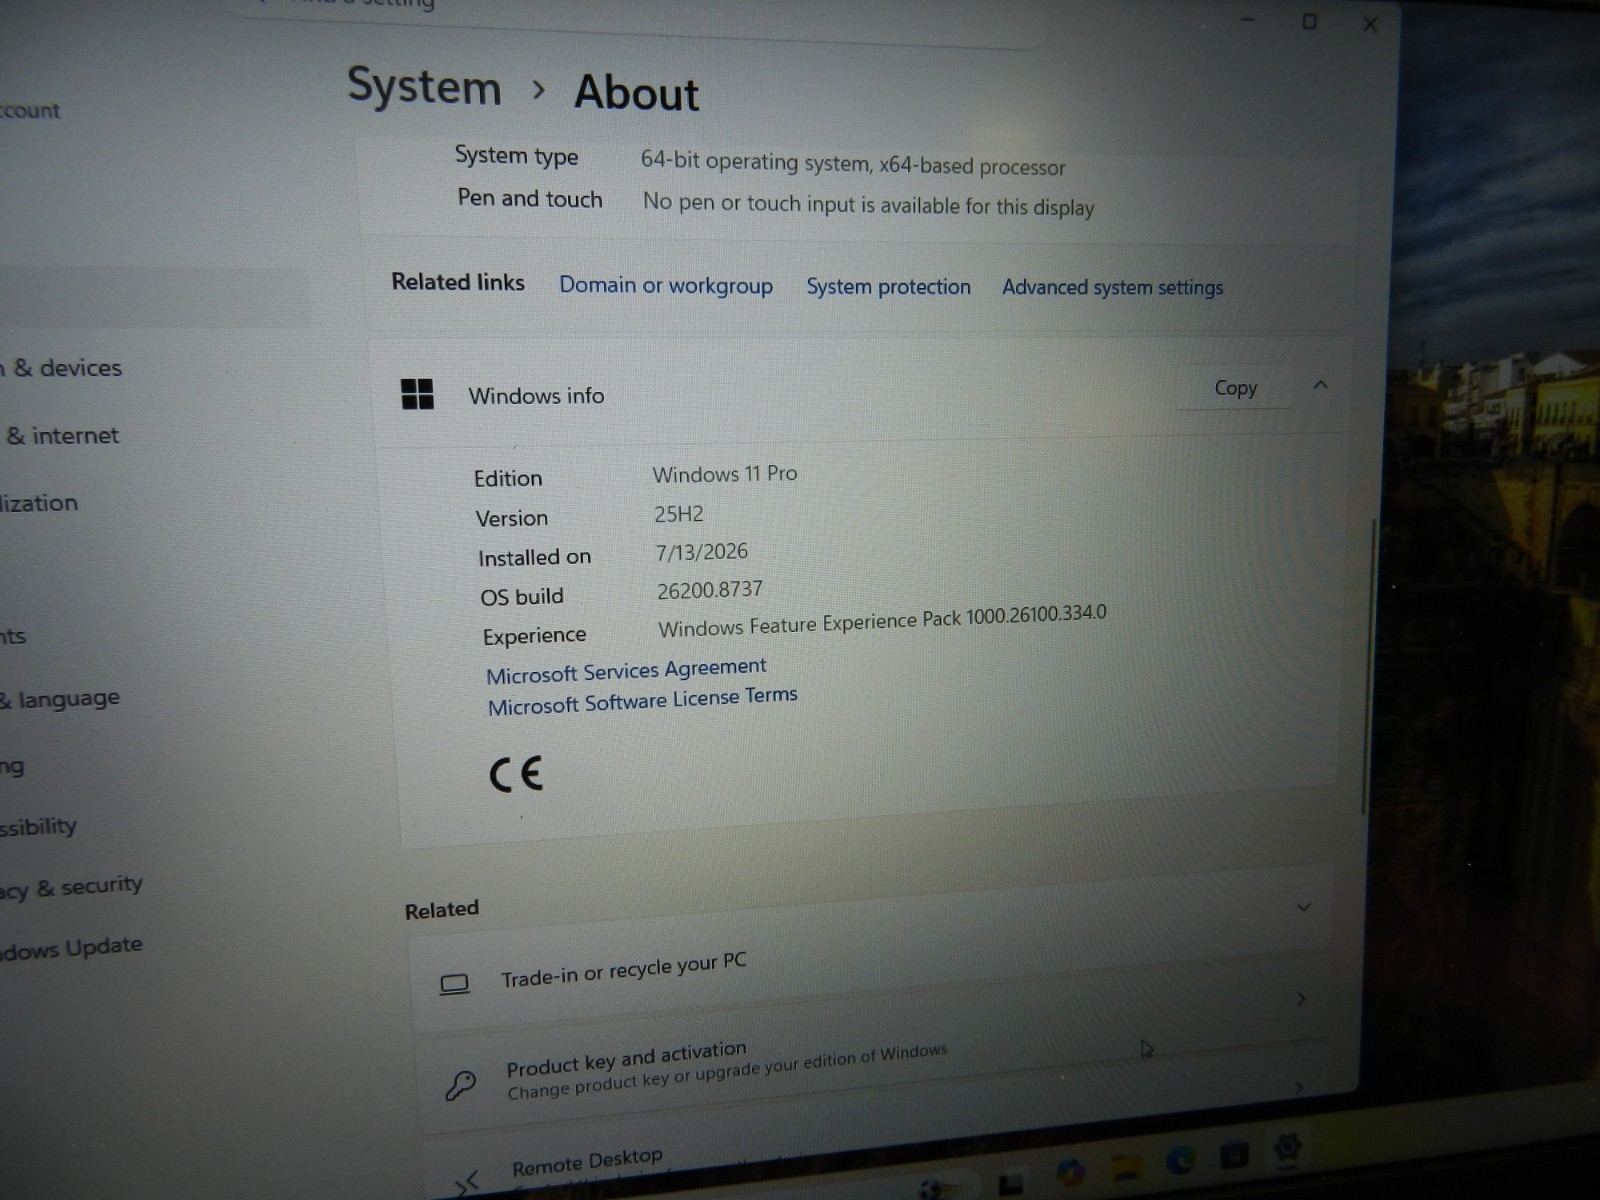1600x1200 pixels.
Task: Maximize the Settings window
Action: click(1309, 21)
